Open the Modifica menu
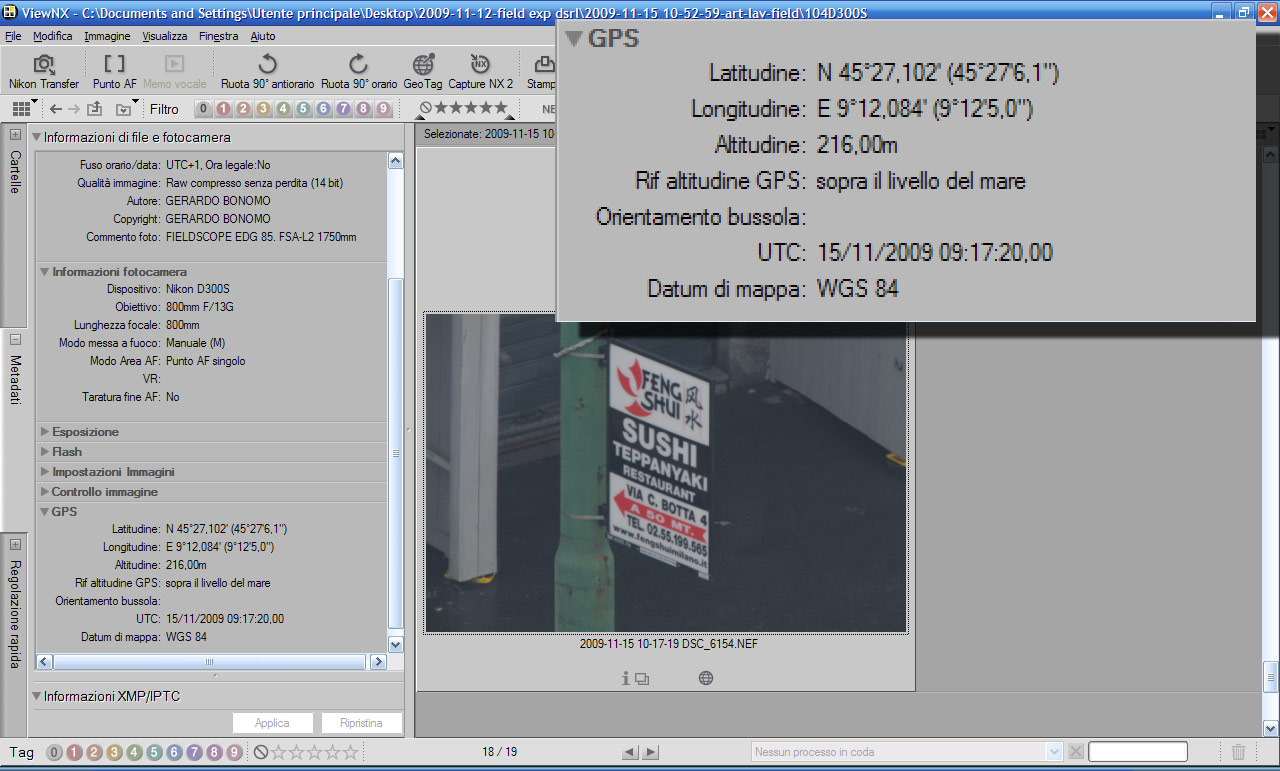Image resolution: width=1280 pixels, height=771 pixels. (x=52, y=36)
